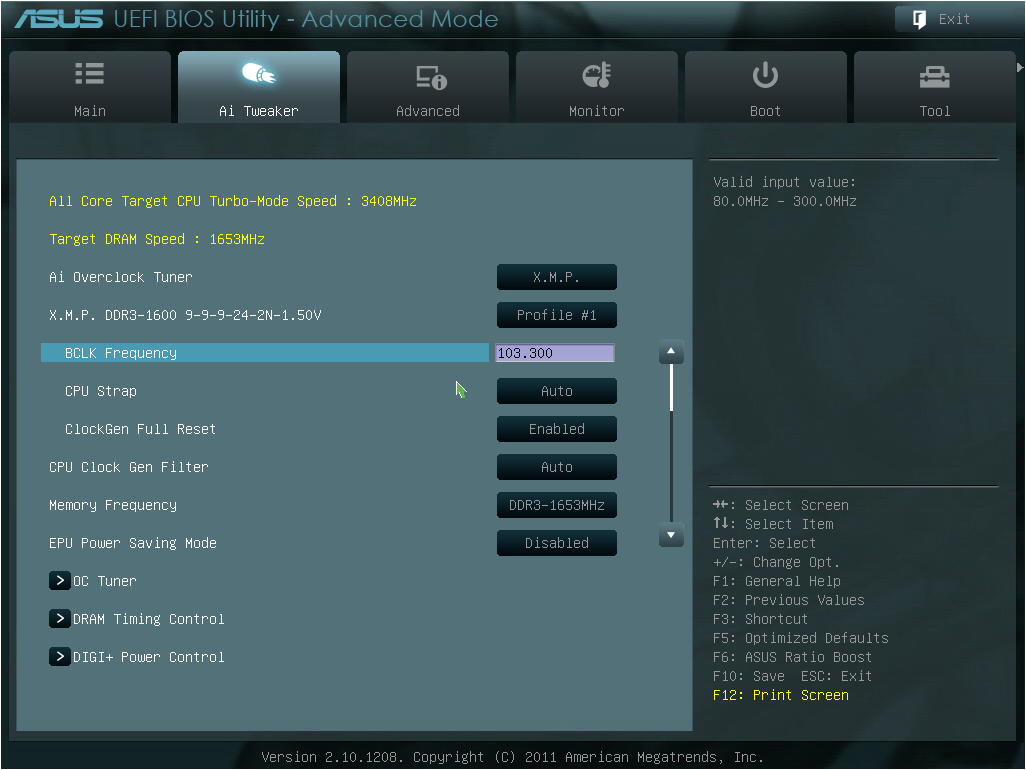Click arrow icon next to DRAM Timing Control
The width and height of the screenshot is (1026, 770).
pos(60,618)
